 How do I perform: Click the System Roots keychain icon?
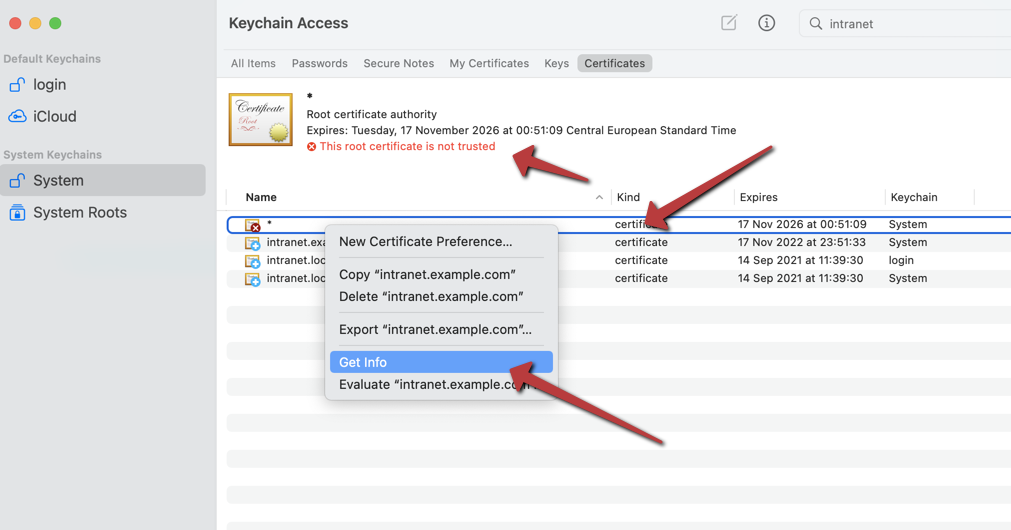(17, 212)
